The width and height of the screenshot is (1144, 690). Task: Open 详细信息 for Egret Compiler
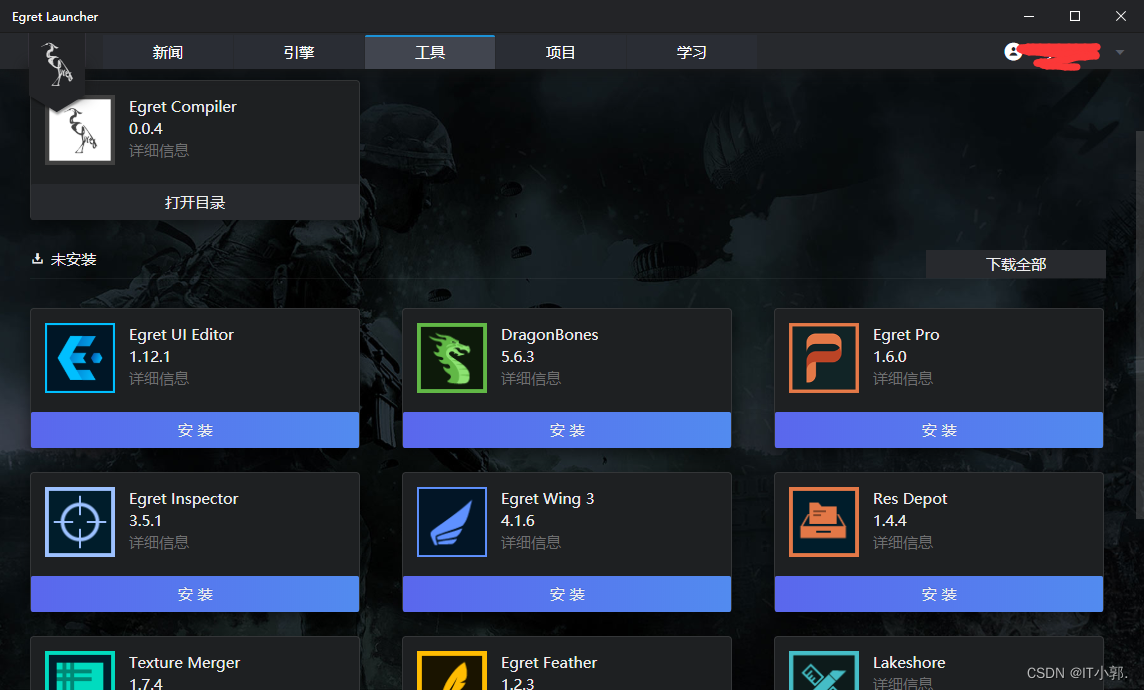[159, 150]
